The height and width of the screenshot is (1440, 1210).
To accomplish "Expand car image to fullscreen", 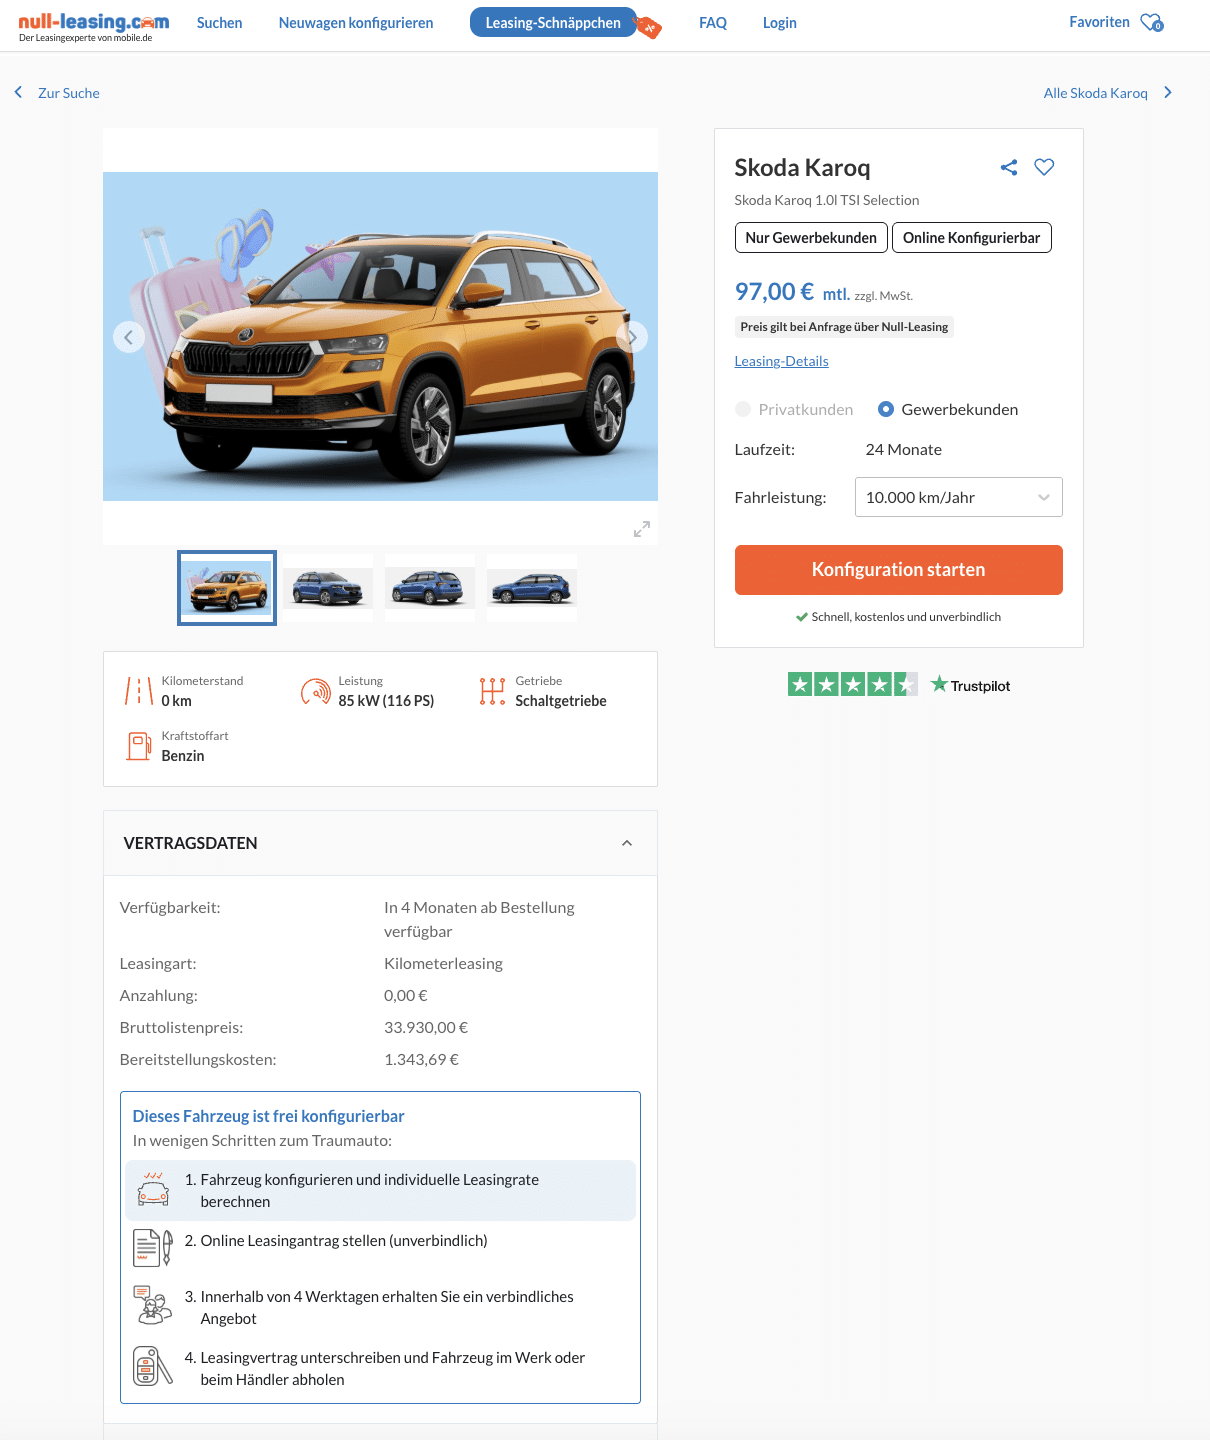I will (642, 529).
